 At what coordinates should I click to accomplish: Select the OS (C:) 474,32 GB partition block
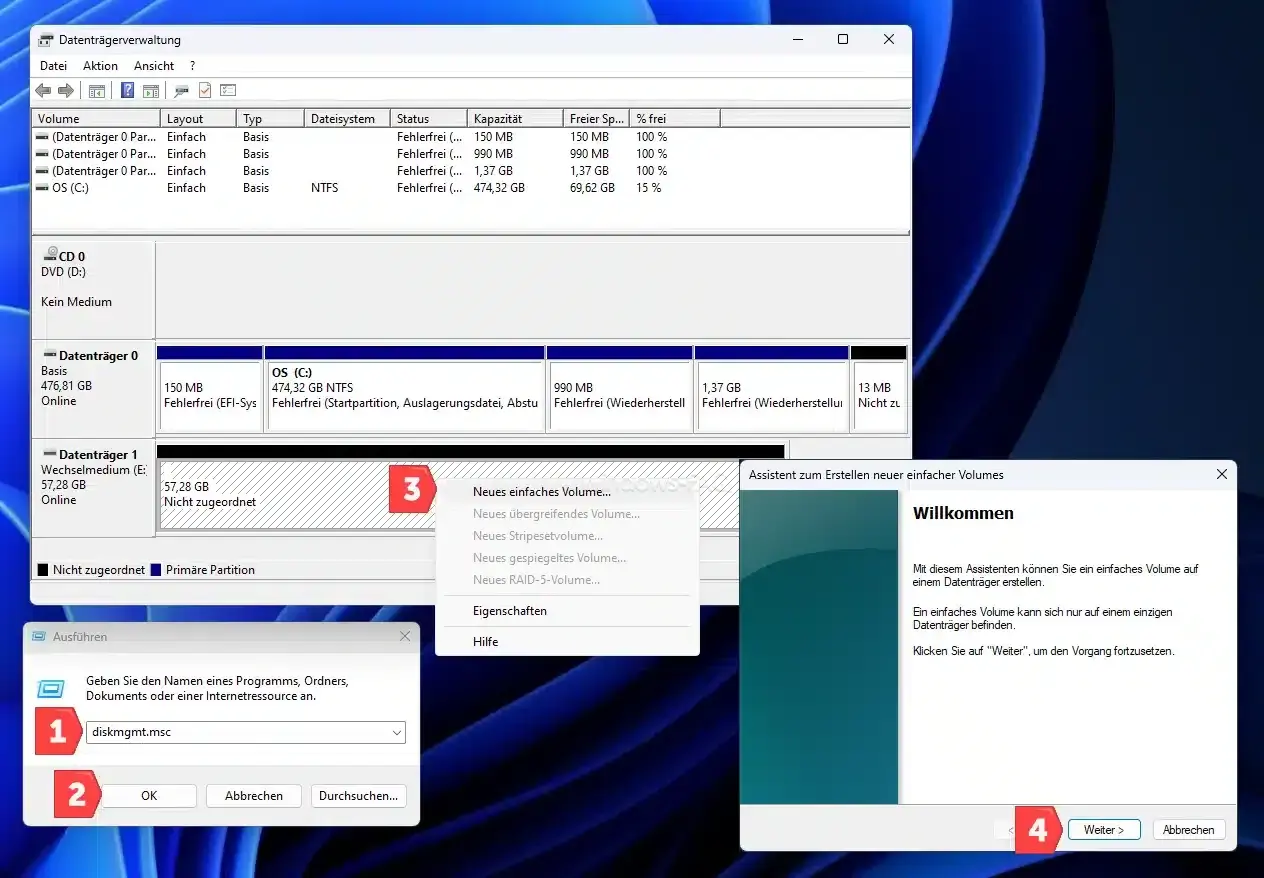(405, 389)
